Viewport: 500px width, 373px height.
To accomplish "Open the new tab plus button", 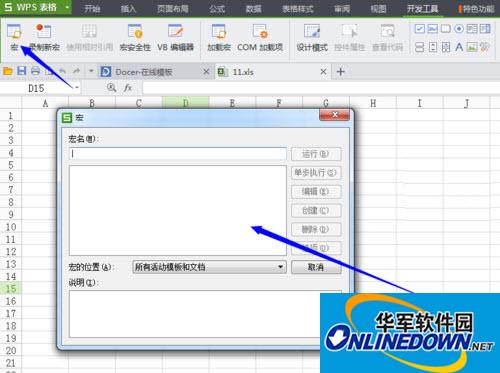I will 340,72.
